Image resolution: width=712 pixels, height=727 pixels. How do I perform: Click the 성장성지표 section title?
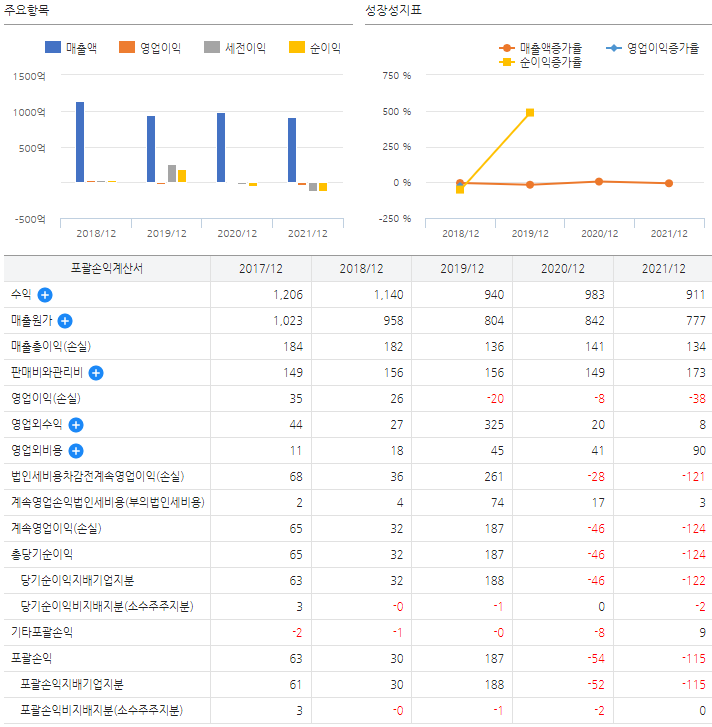click(x=393, y=10)
